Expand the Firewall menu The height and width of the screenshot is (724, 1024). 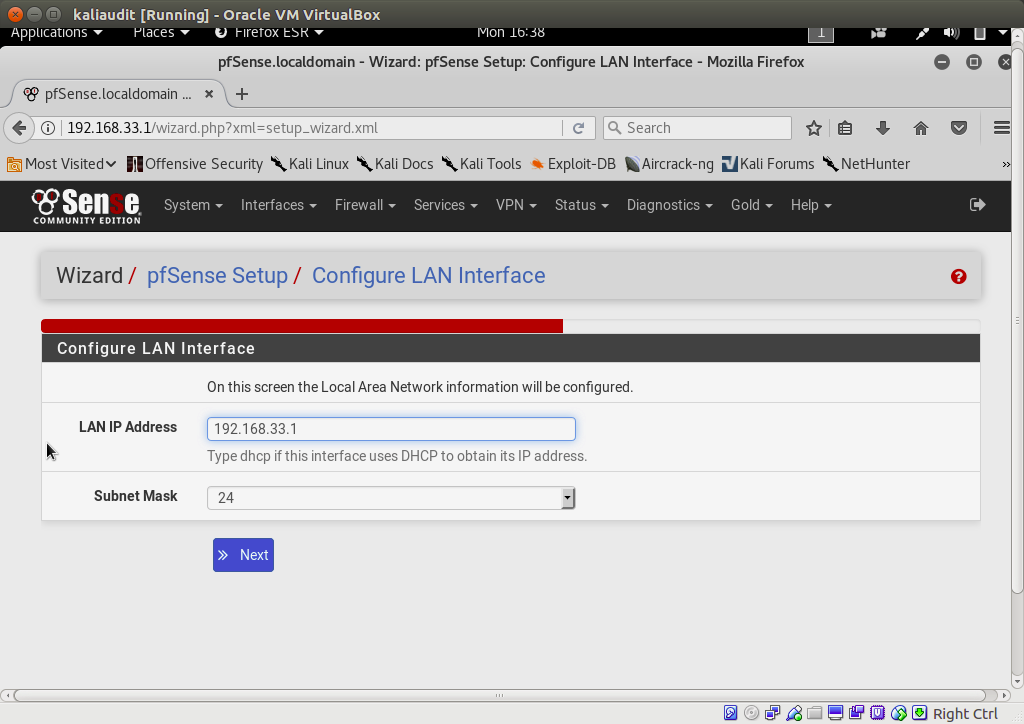[365, 205]
